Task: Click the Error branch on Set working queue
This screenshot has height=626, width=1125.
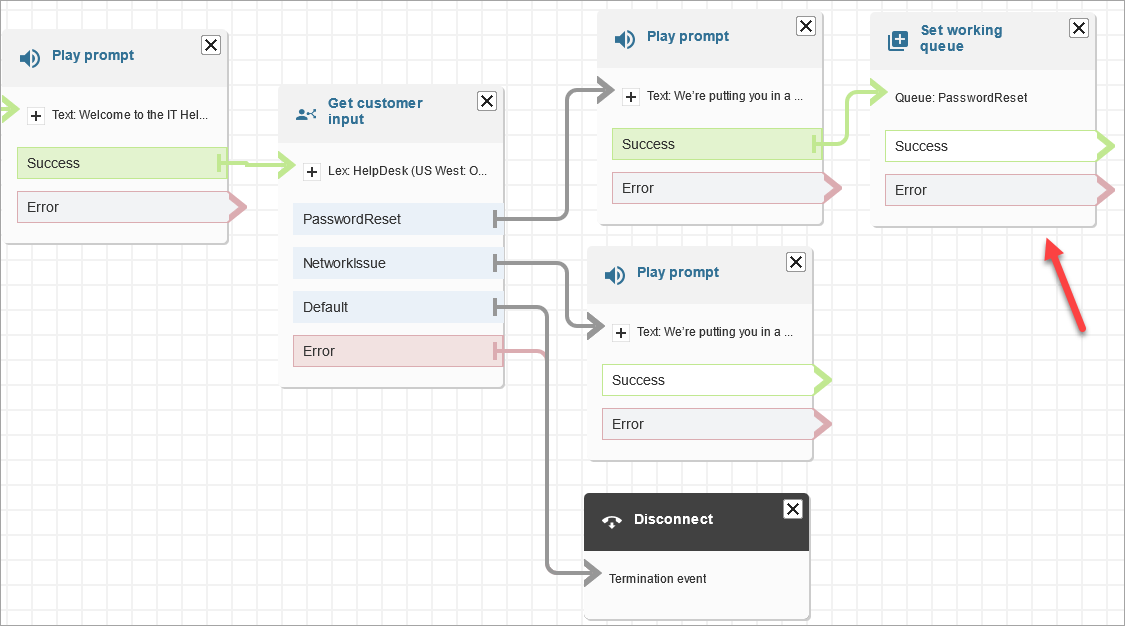Action: click(990, 190)
